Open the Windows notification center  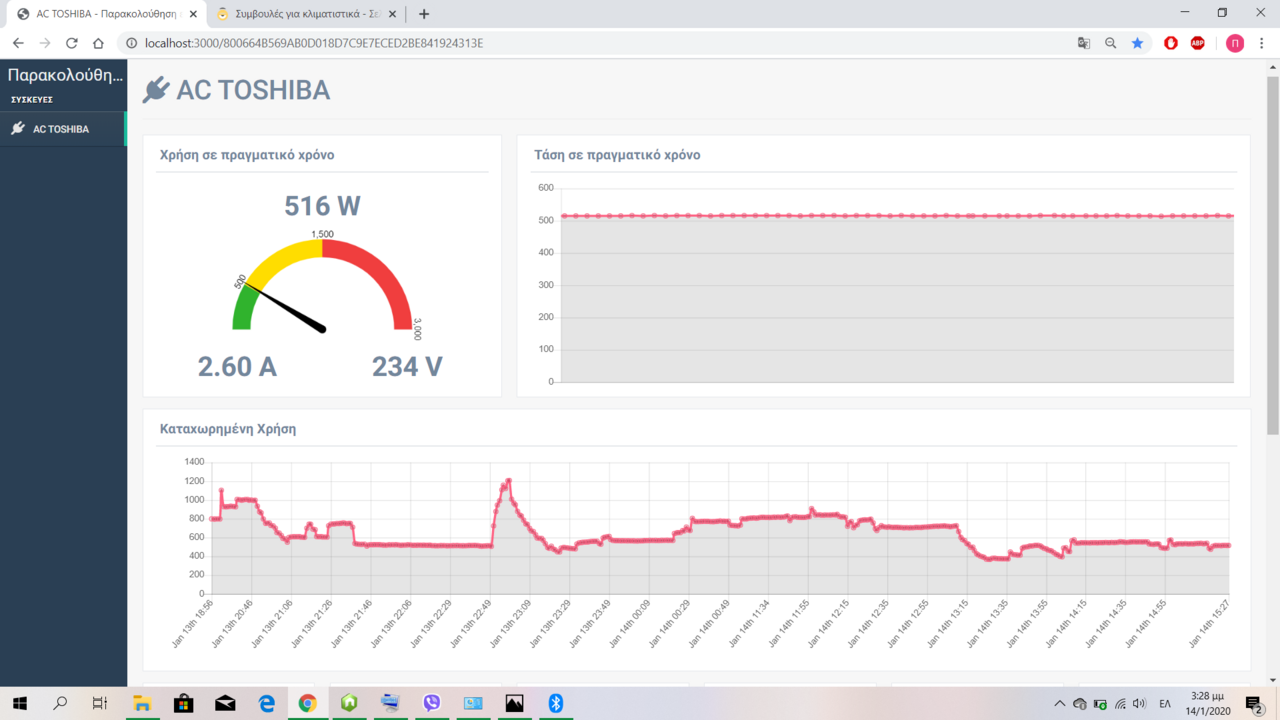click(1254, 704)
